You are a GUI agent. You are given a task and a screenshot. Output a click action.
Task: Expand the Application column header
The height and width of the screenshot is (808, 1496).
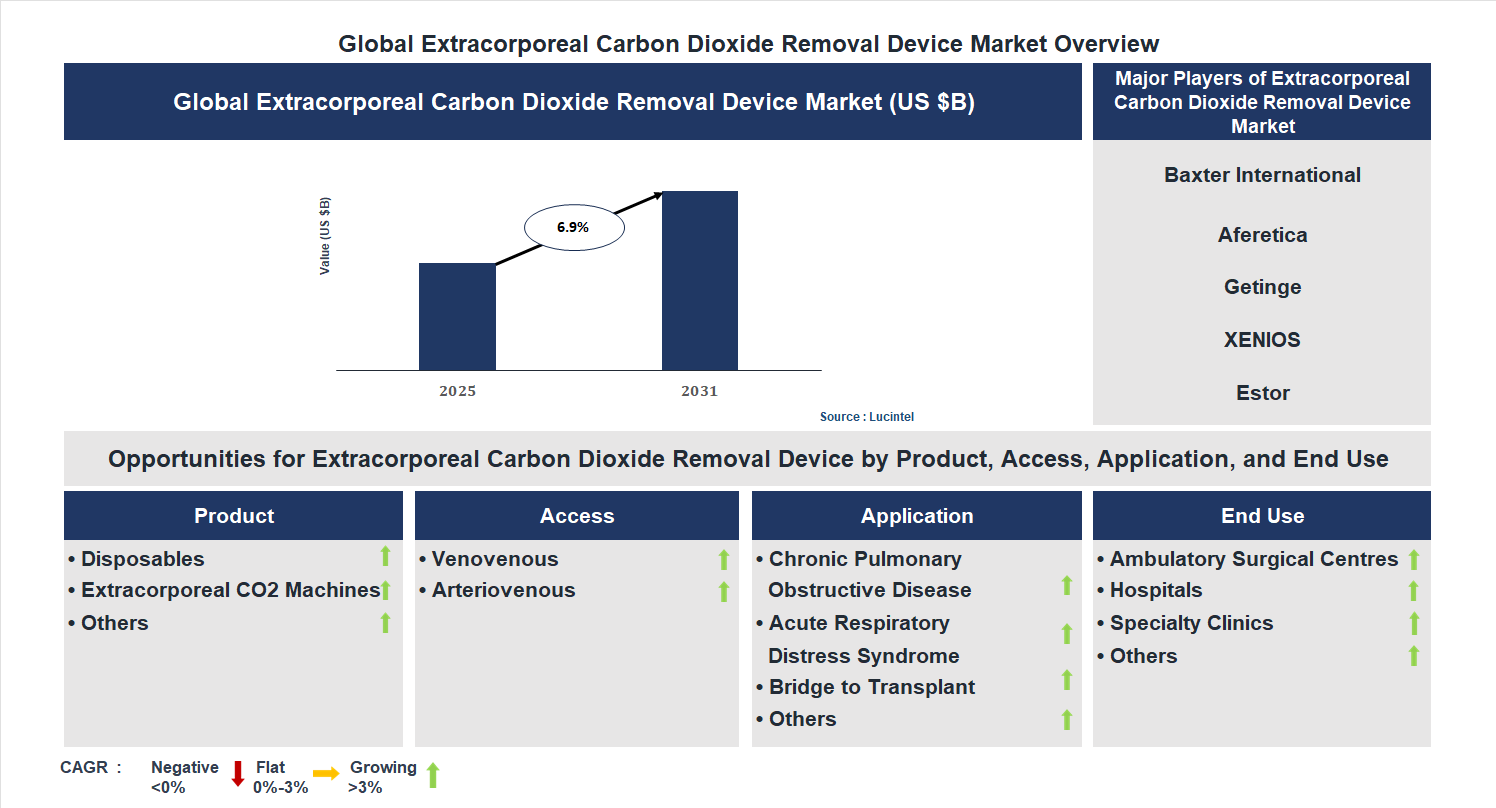pos(916,515)
